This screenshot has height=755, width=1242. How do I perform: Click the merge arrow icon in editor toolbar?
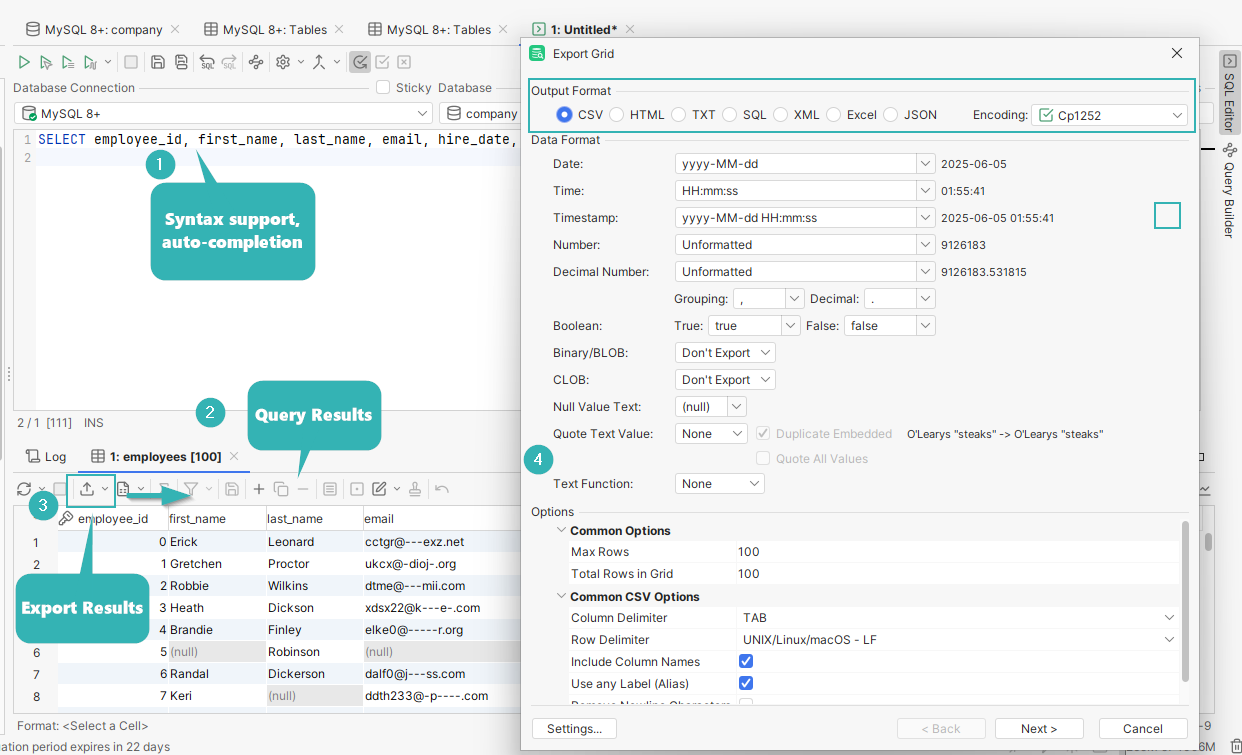coord(319,62)
